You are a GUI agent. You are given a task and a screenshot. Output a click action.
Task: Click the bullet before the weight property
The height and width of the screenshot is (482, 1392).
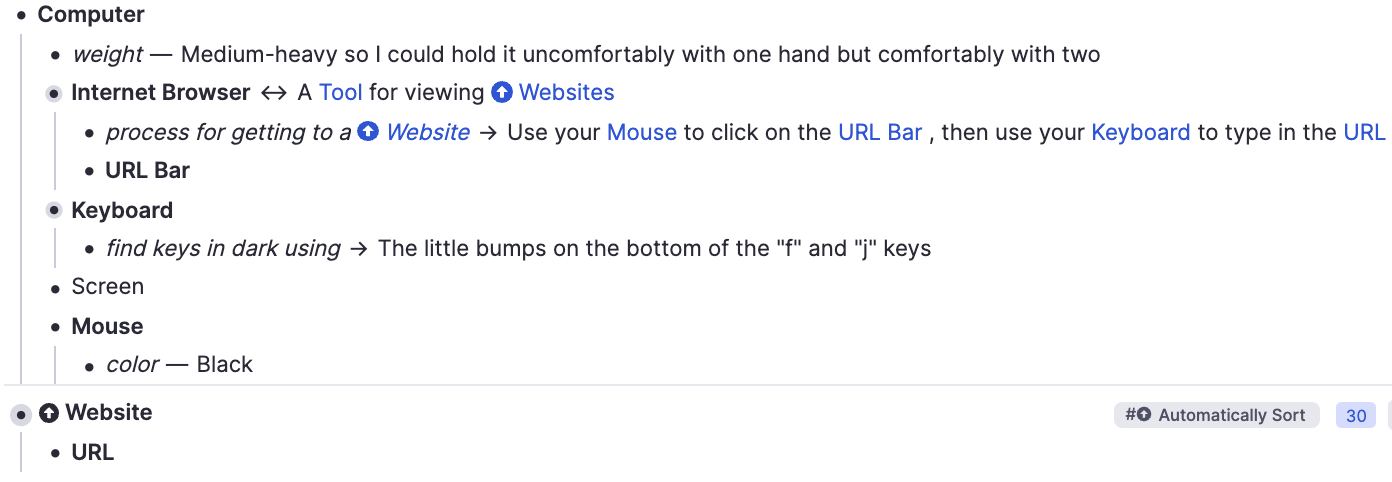click(56, 55)
